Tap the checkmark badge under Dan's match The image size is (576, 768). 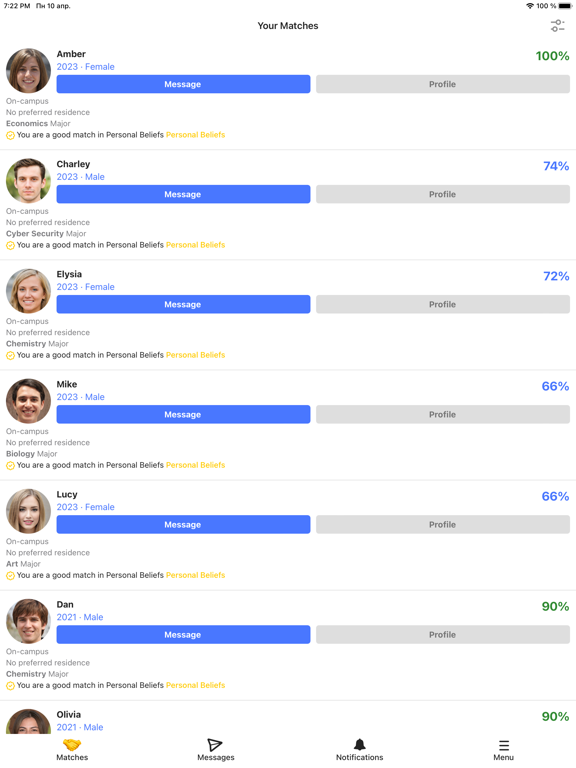coord(10,686)
